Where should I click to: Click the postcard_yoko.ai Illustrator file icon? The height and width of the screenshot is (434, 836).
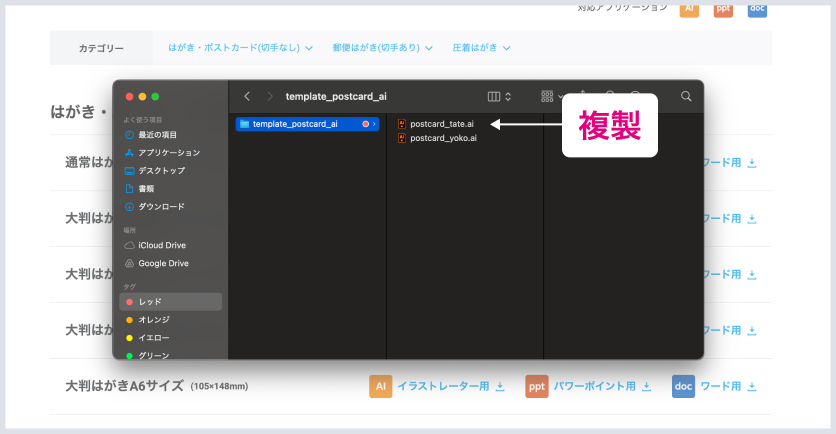pos(401,138)
